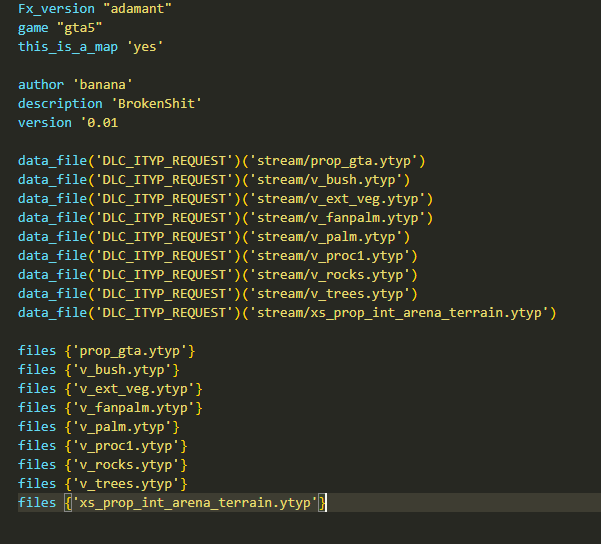The width and height of the screenshot is (601, 544).
Task: Click the data_file line for stream/v_rocks.ytyp
Action: click(x=218, y=275)
